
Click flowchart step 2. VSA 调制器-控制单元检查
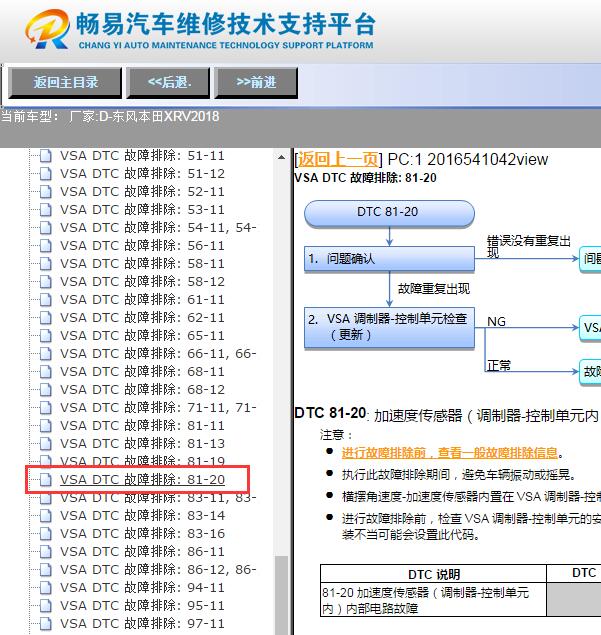point(389,327)
